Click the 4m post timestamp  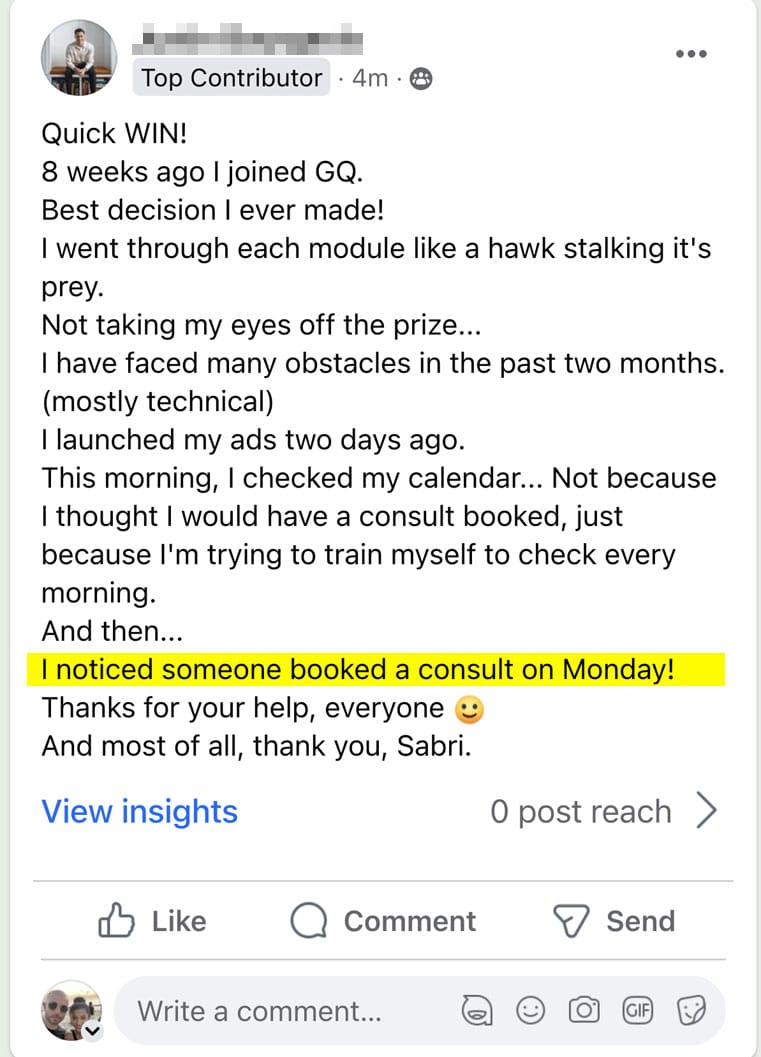(x=369, y=79)
